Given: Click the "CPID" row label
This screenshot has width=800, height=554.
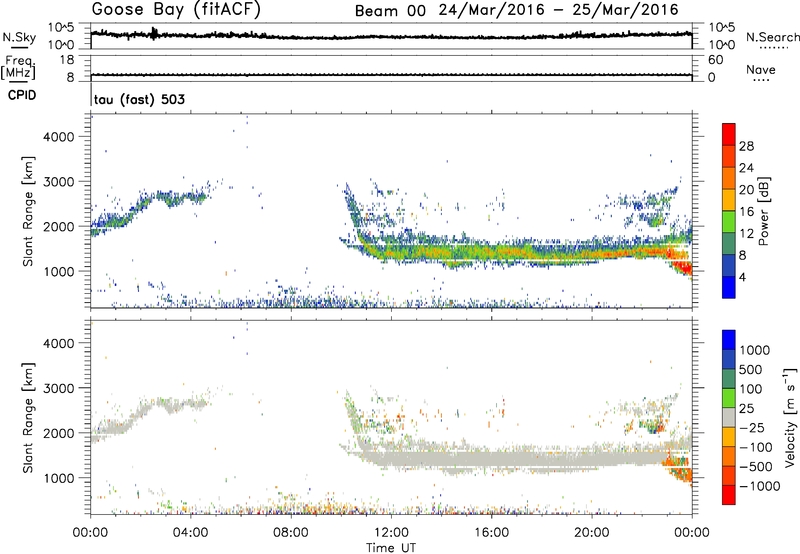Looking at the screenshot, I should pos(22,95).
